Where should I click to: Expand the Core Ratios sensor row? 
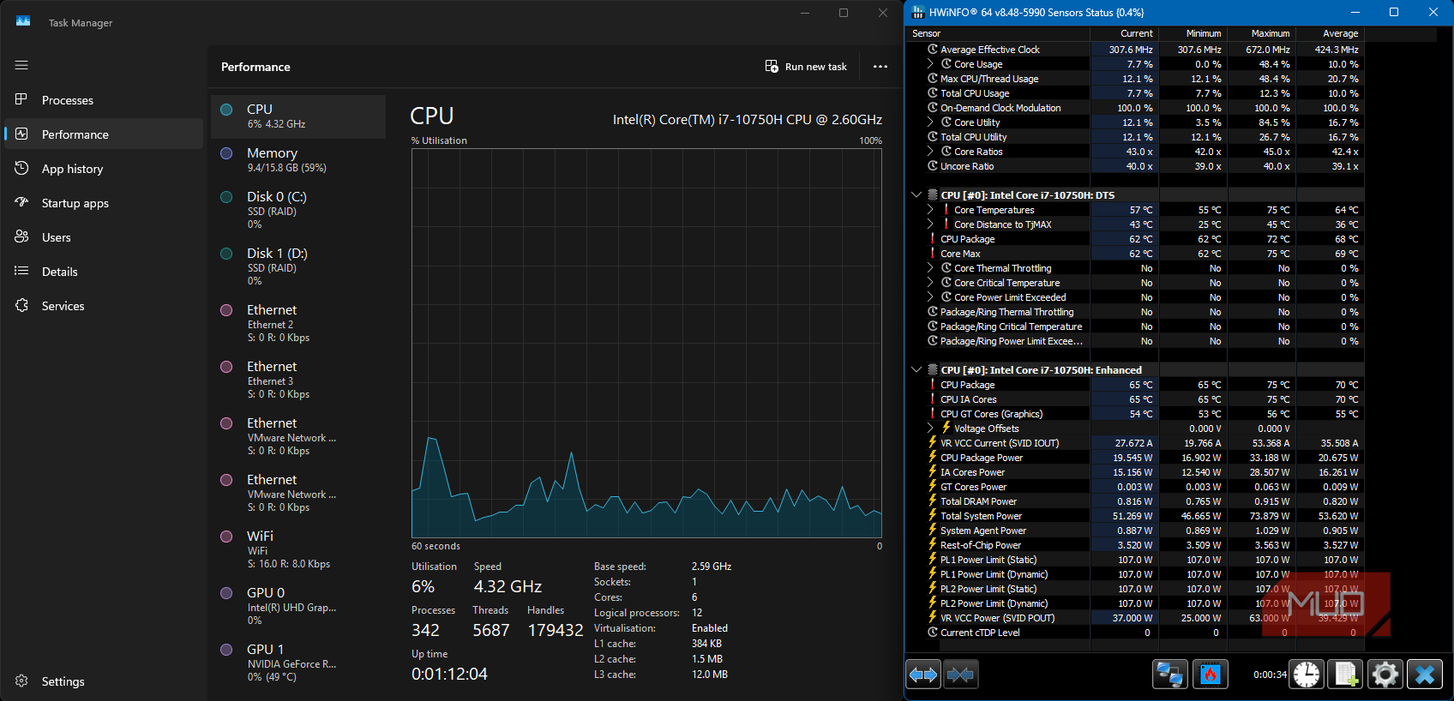pyautogui.click(x=932, y=152)
